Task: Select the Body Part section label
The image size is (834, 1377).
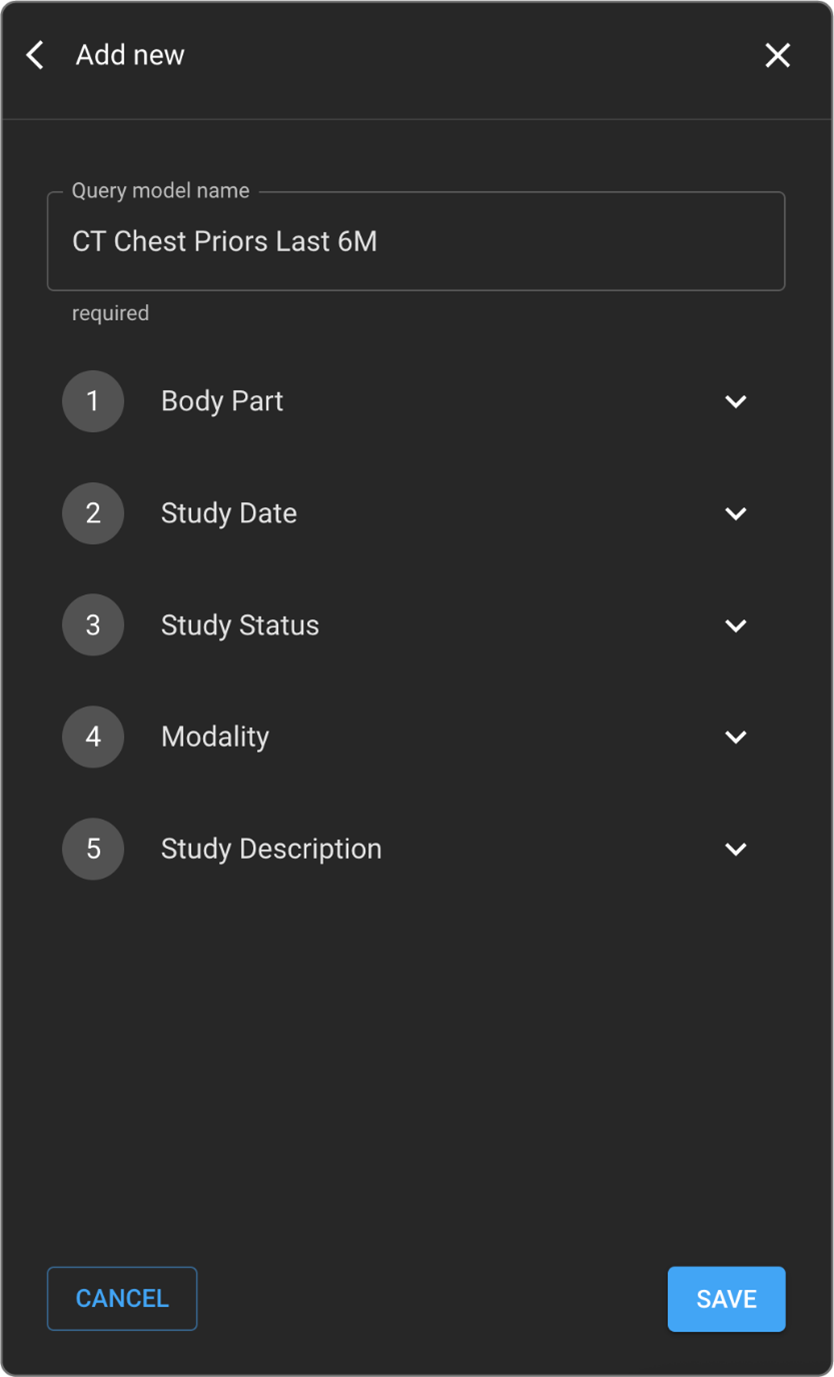Action: click(x=222, y=401)
